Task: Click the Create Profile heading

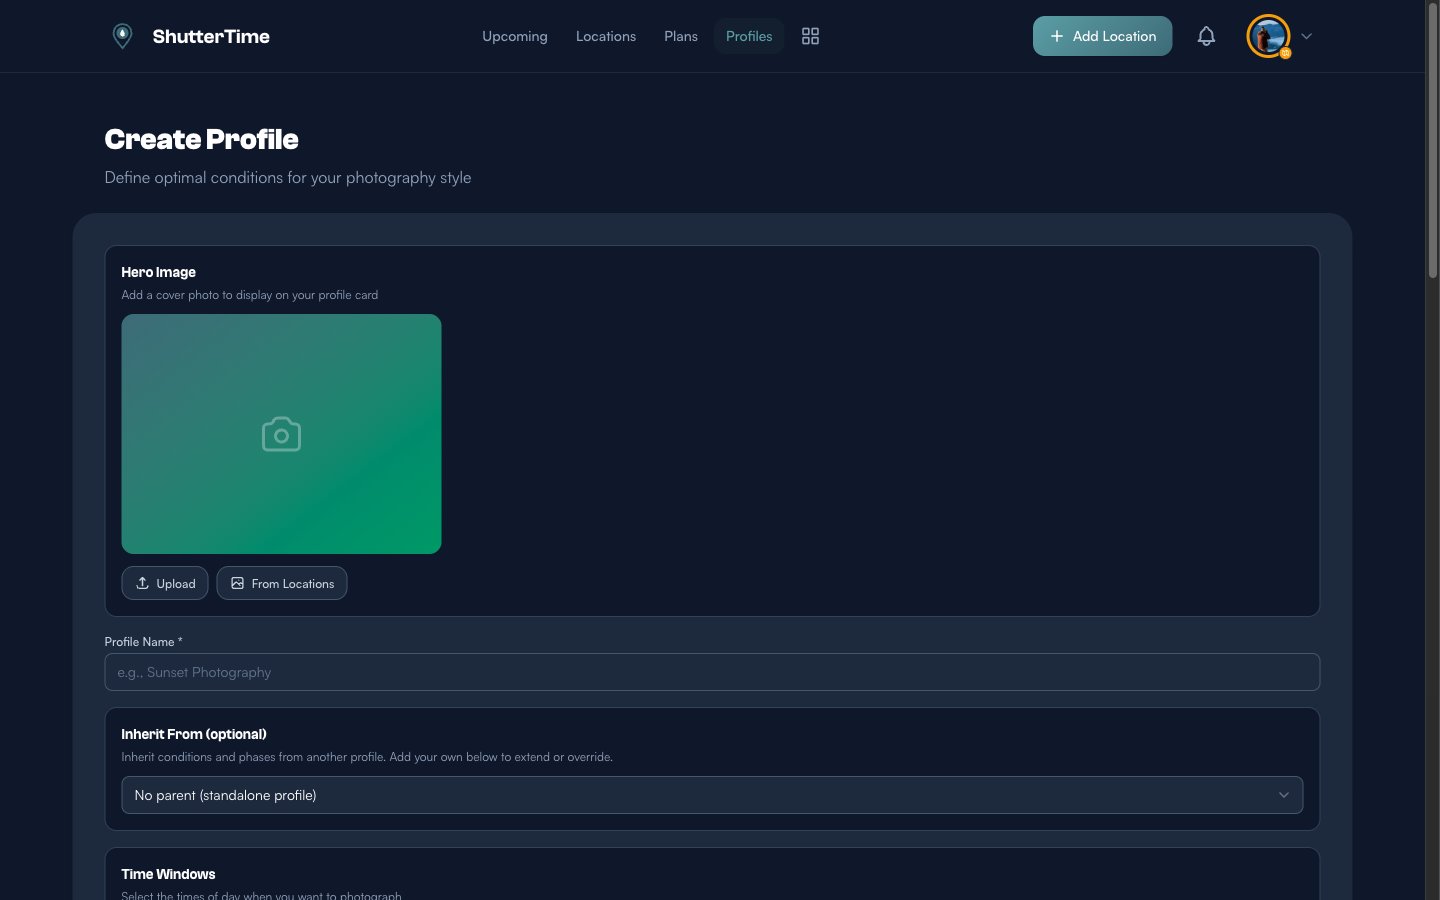Action: coord(201,139)
